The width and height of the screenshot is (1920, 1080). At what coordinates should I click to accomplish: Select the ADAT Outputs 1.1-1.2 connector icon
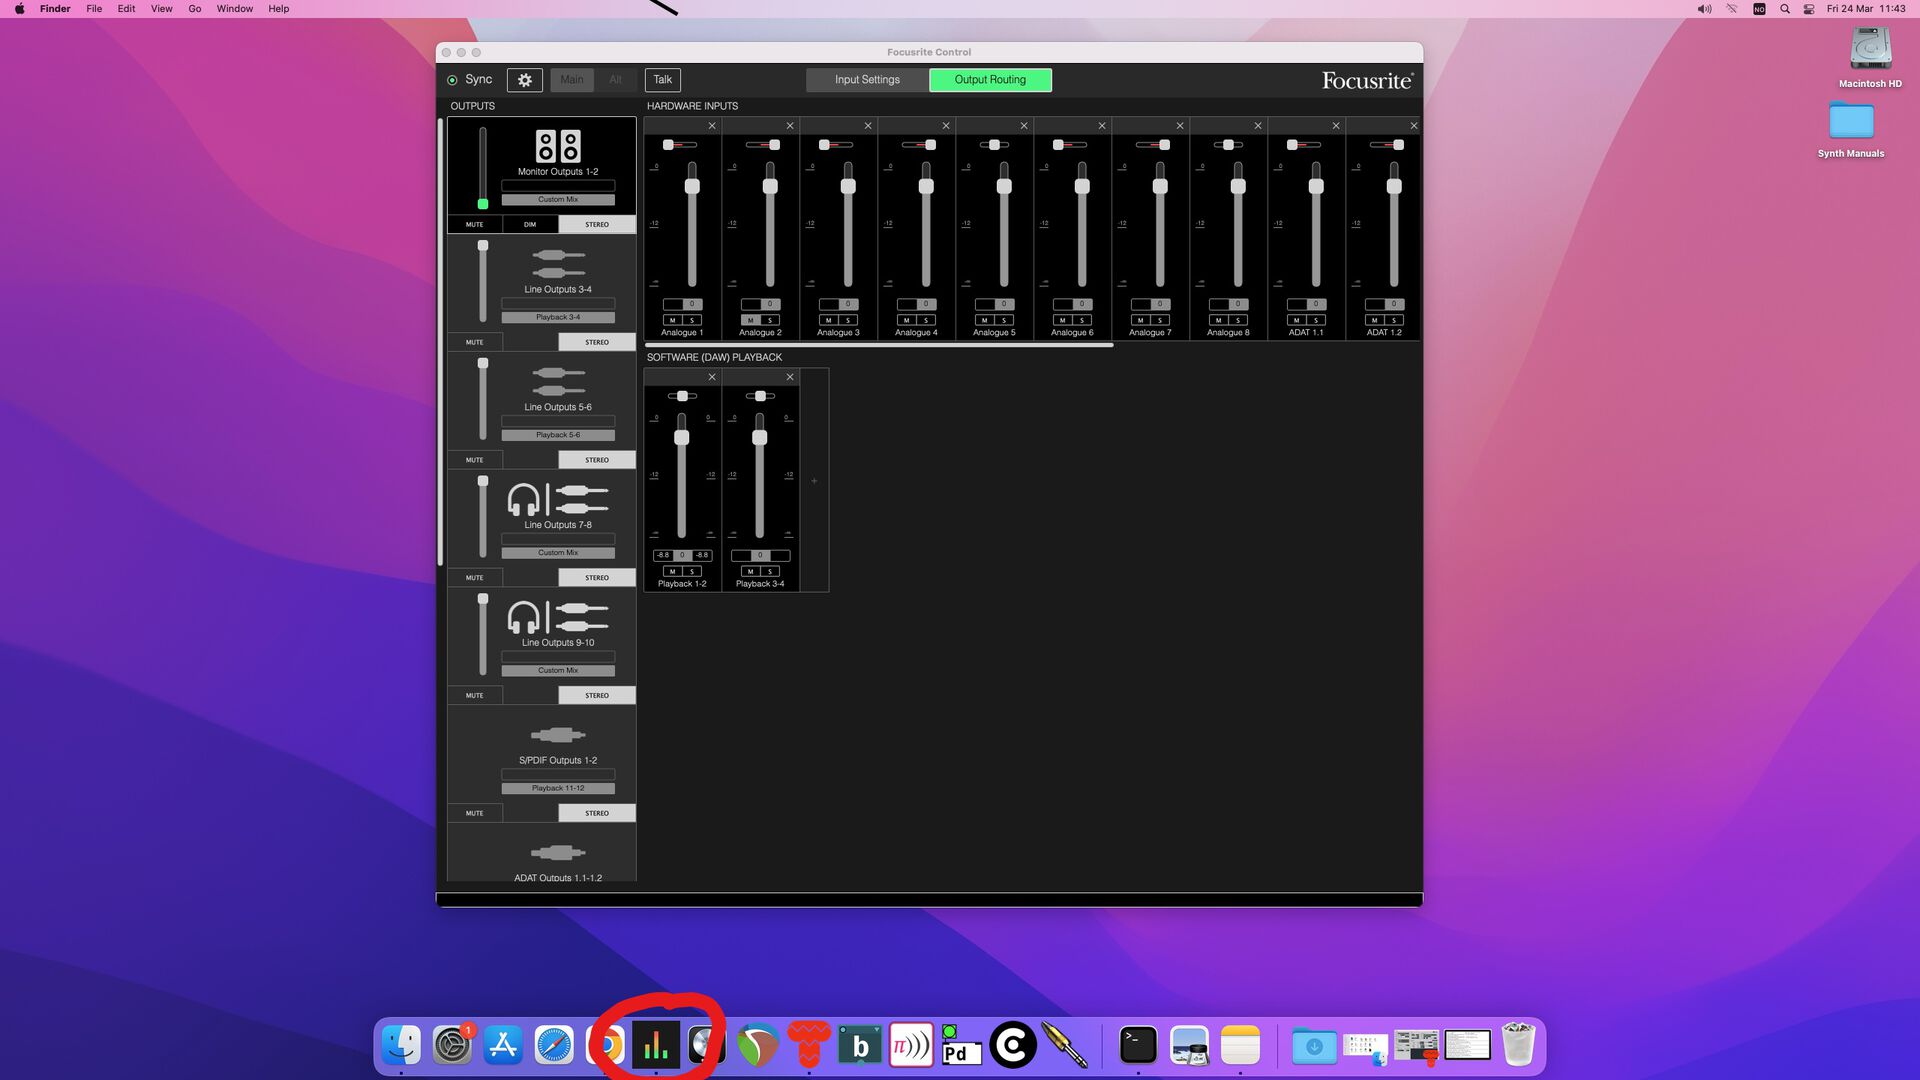(x=558, y=853)
